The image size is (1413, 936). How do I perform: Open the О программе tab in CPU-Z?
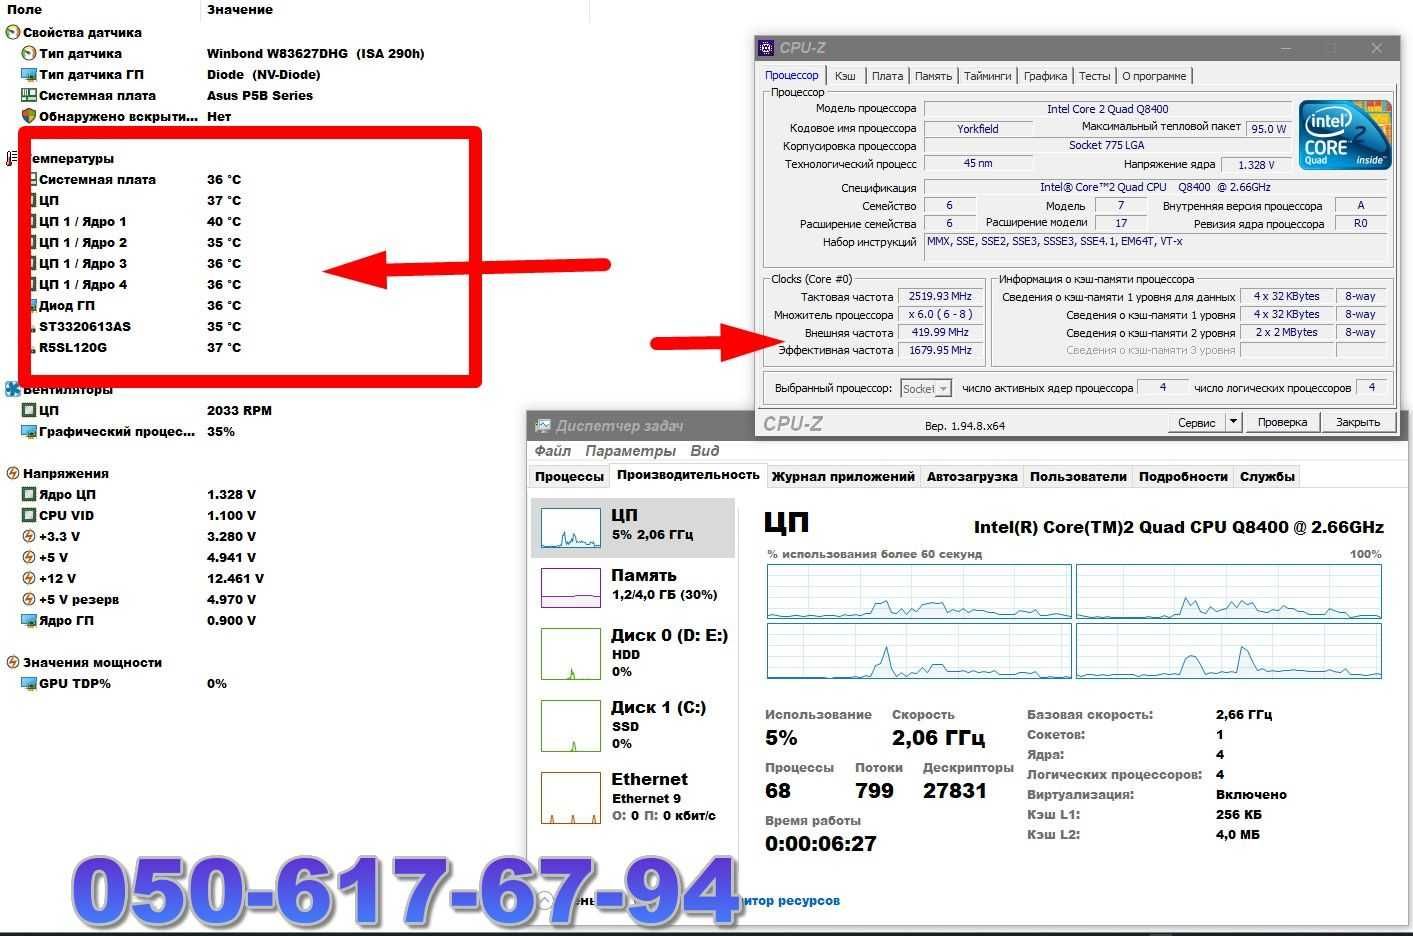[1154, 76]
